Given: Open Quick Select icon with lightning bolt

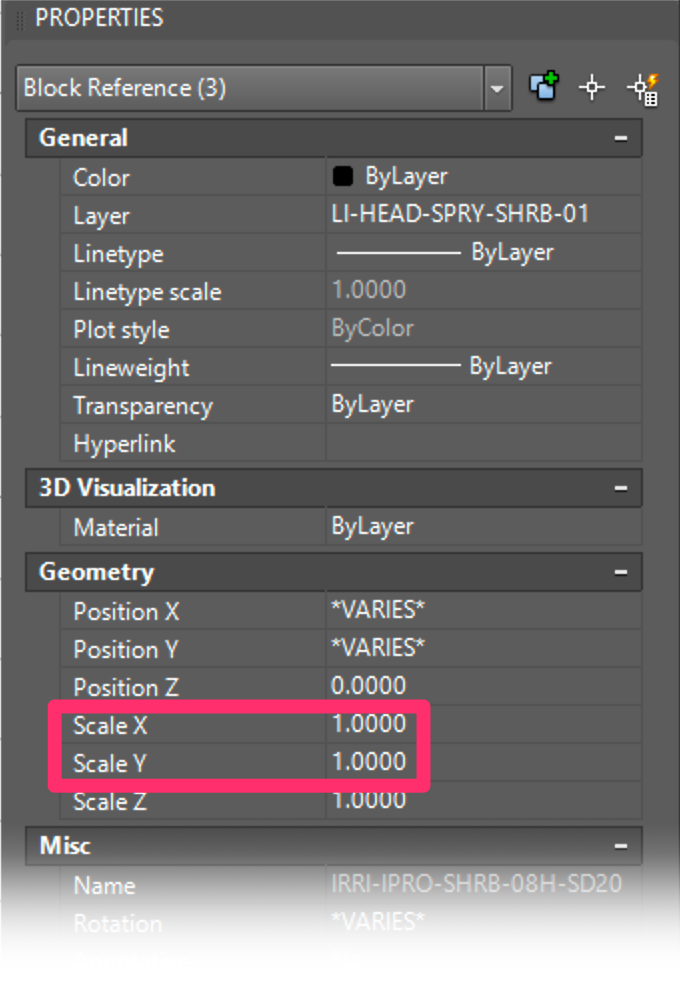Looking at the screenshot, I should 643,89.
